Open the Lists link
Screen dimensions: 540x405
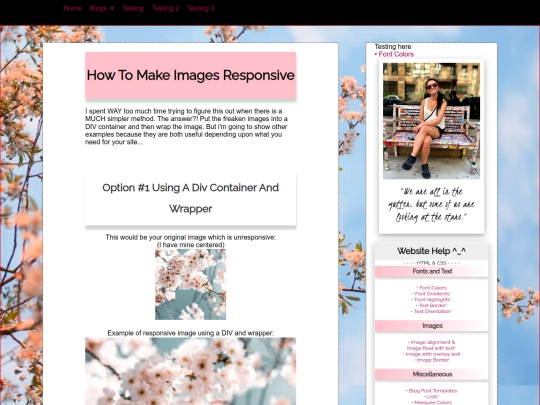coord(433,397)
